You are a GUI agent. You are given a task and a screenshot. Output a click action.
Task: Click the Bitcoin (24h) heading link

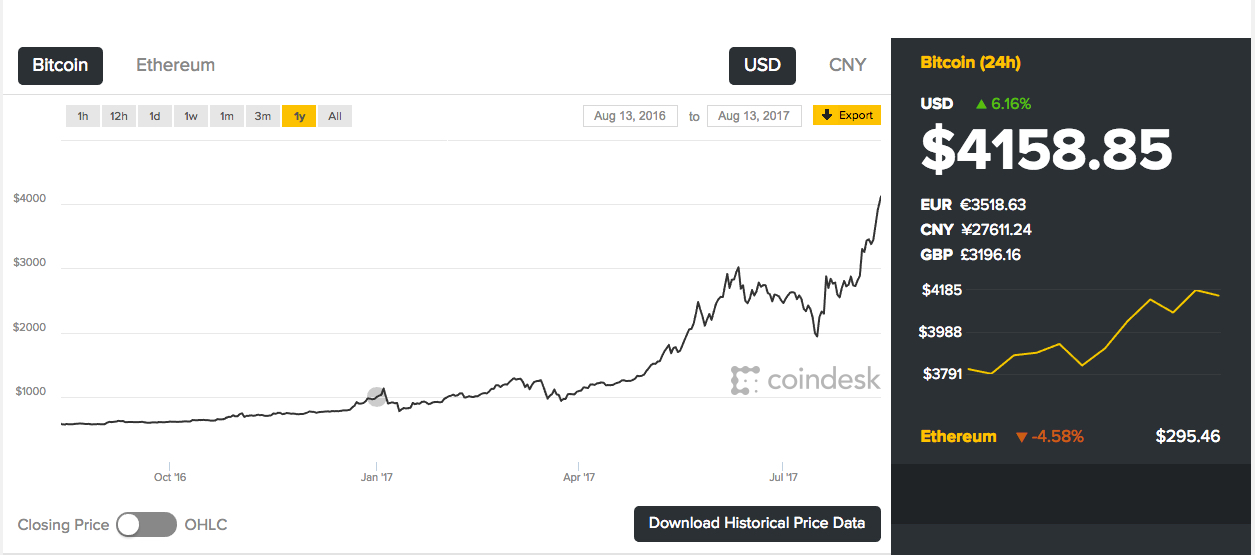[x=970, y=63]
